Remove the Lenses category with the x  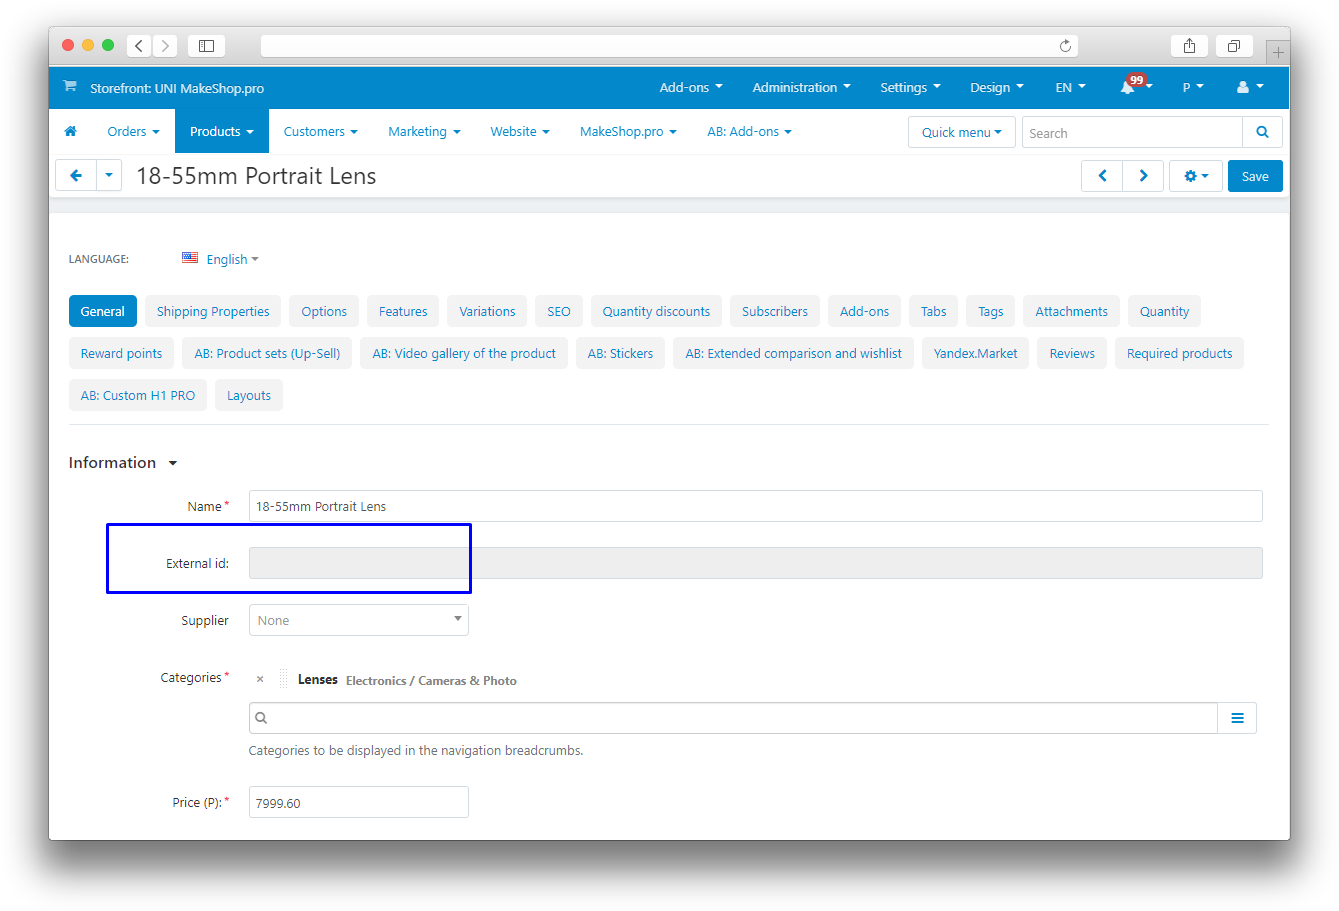point(260,680)
